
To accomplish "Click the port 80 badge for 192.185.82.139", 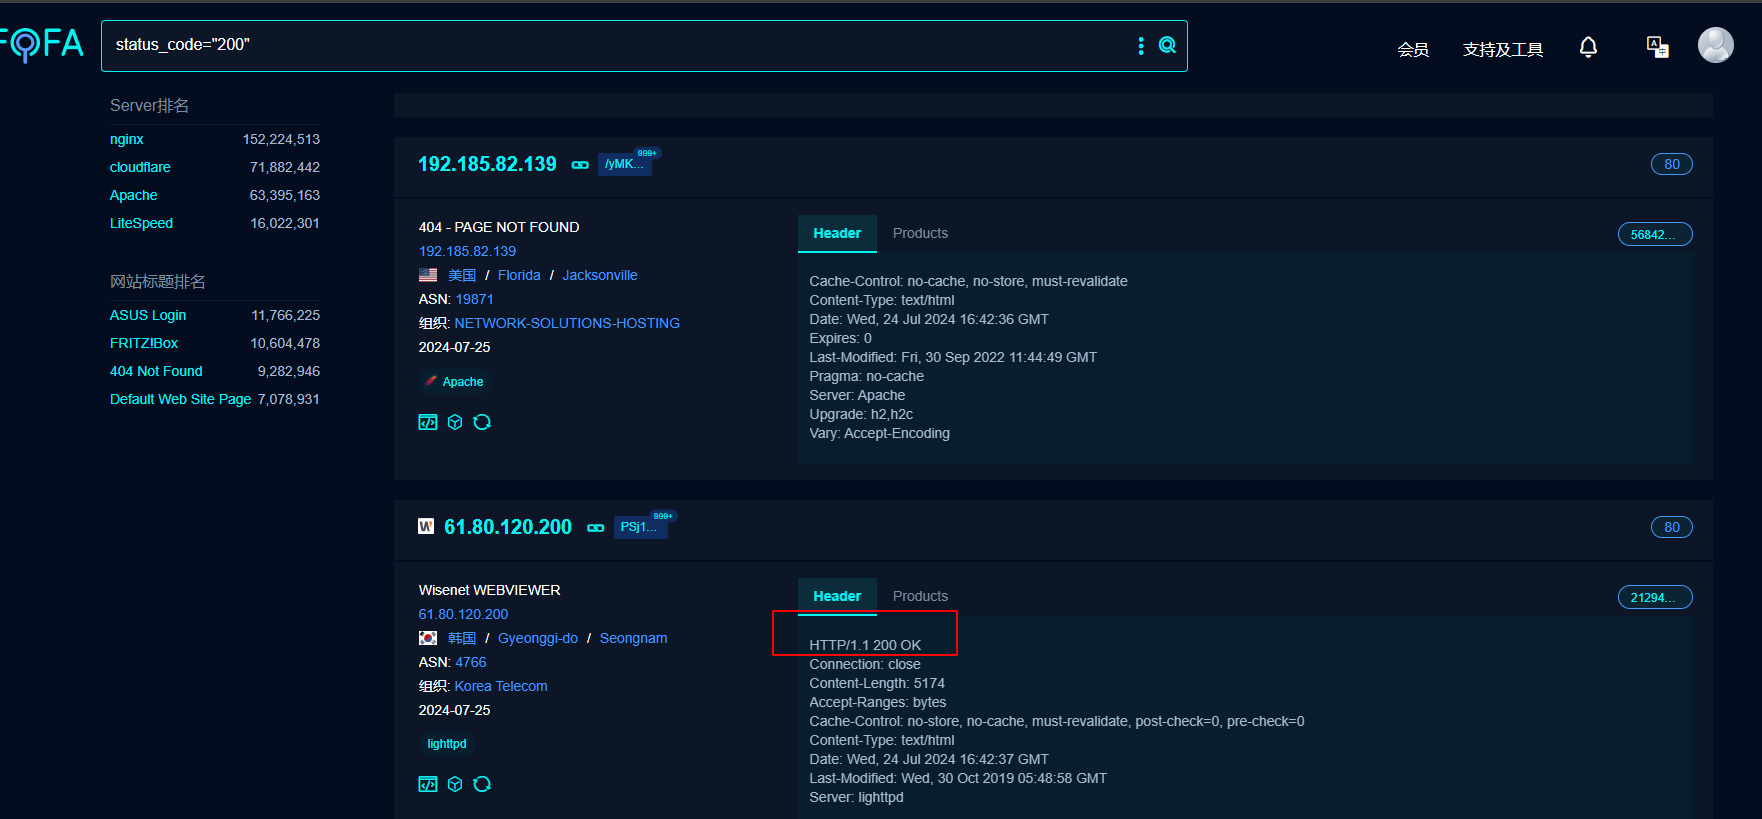I will pos(1672,164).
